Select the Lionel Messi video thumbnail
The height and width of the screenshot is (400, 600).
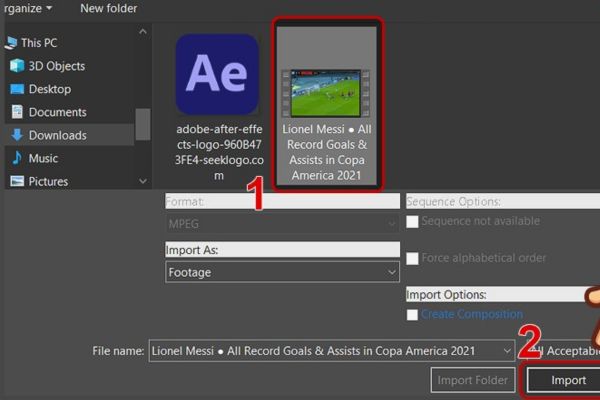click(326, 93)
